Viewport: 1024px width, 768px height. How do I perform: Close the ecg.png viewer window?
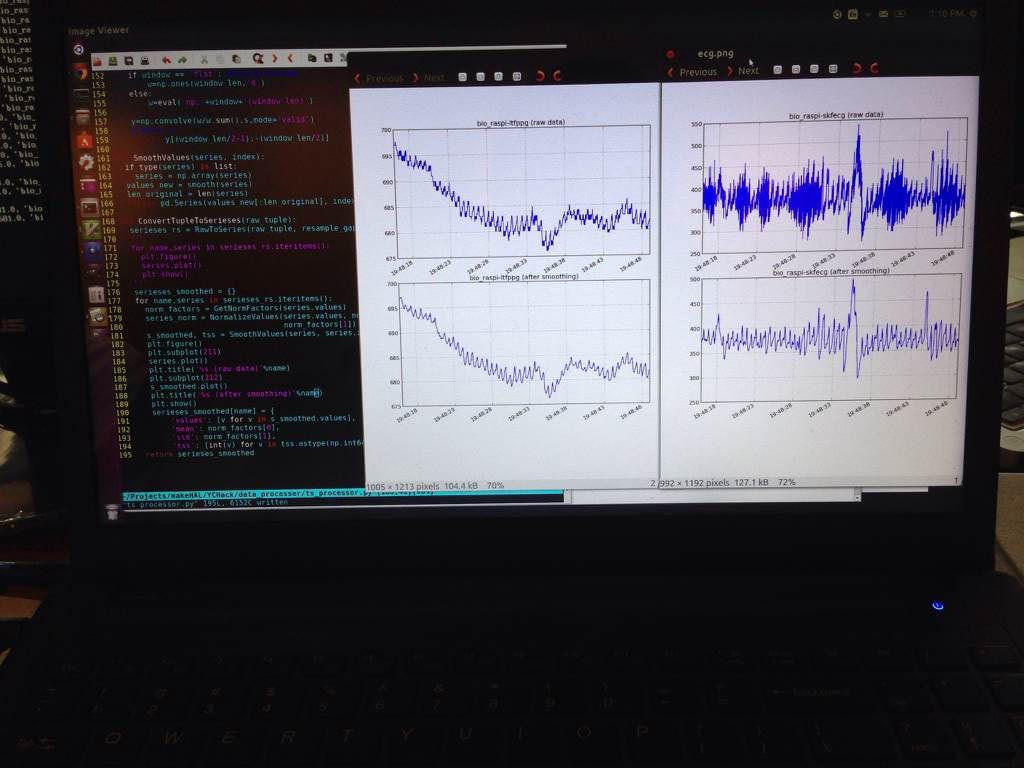pos(670,54)
